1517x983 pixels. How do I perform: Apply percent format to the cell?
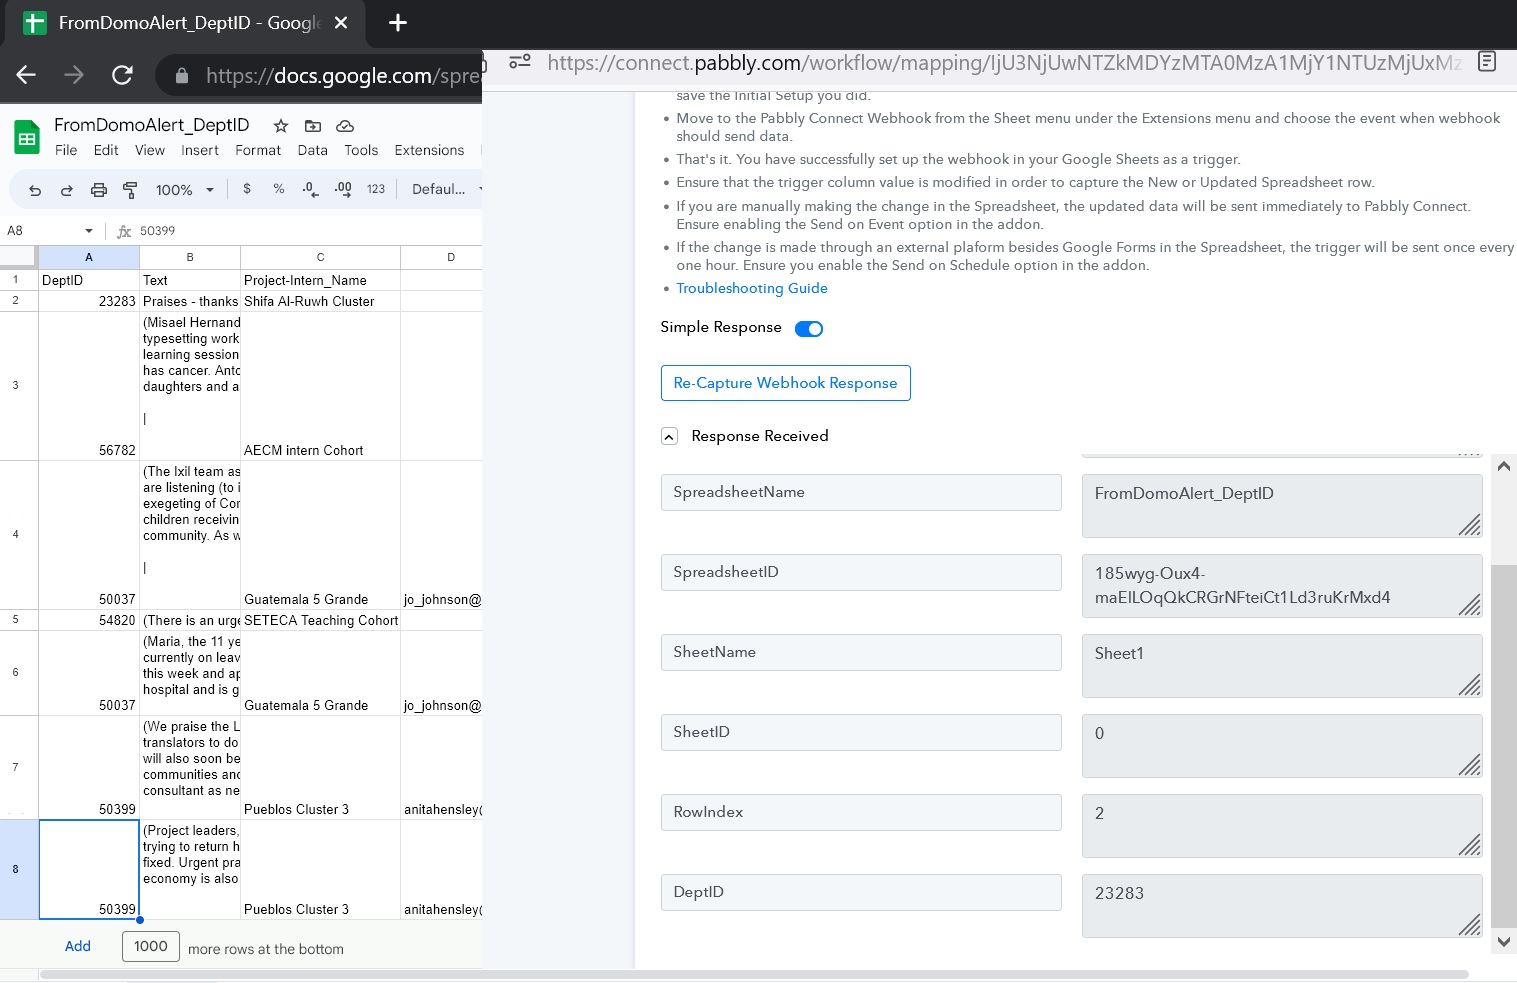(x=279, y=189)
